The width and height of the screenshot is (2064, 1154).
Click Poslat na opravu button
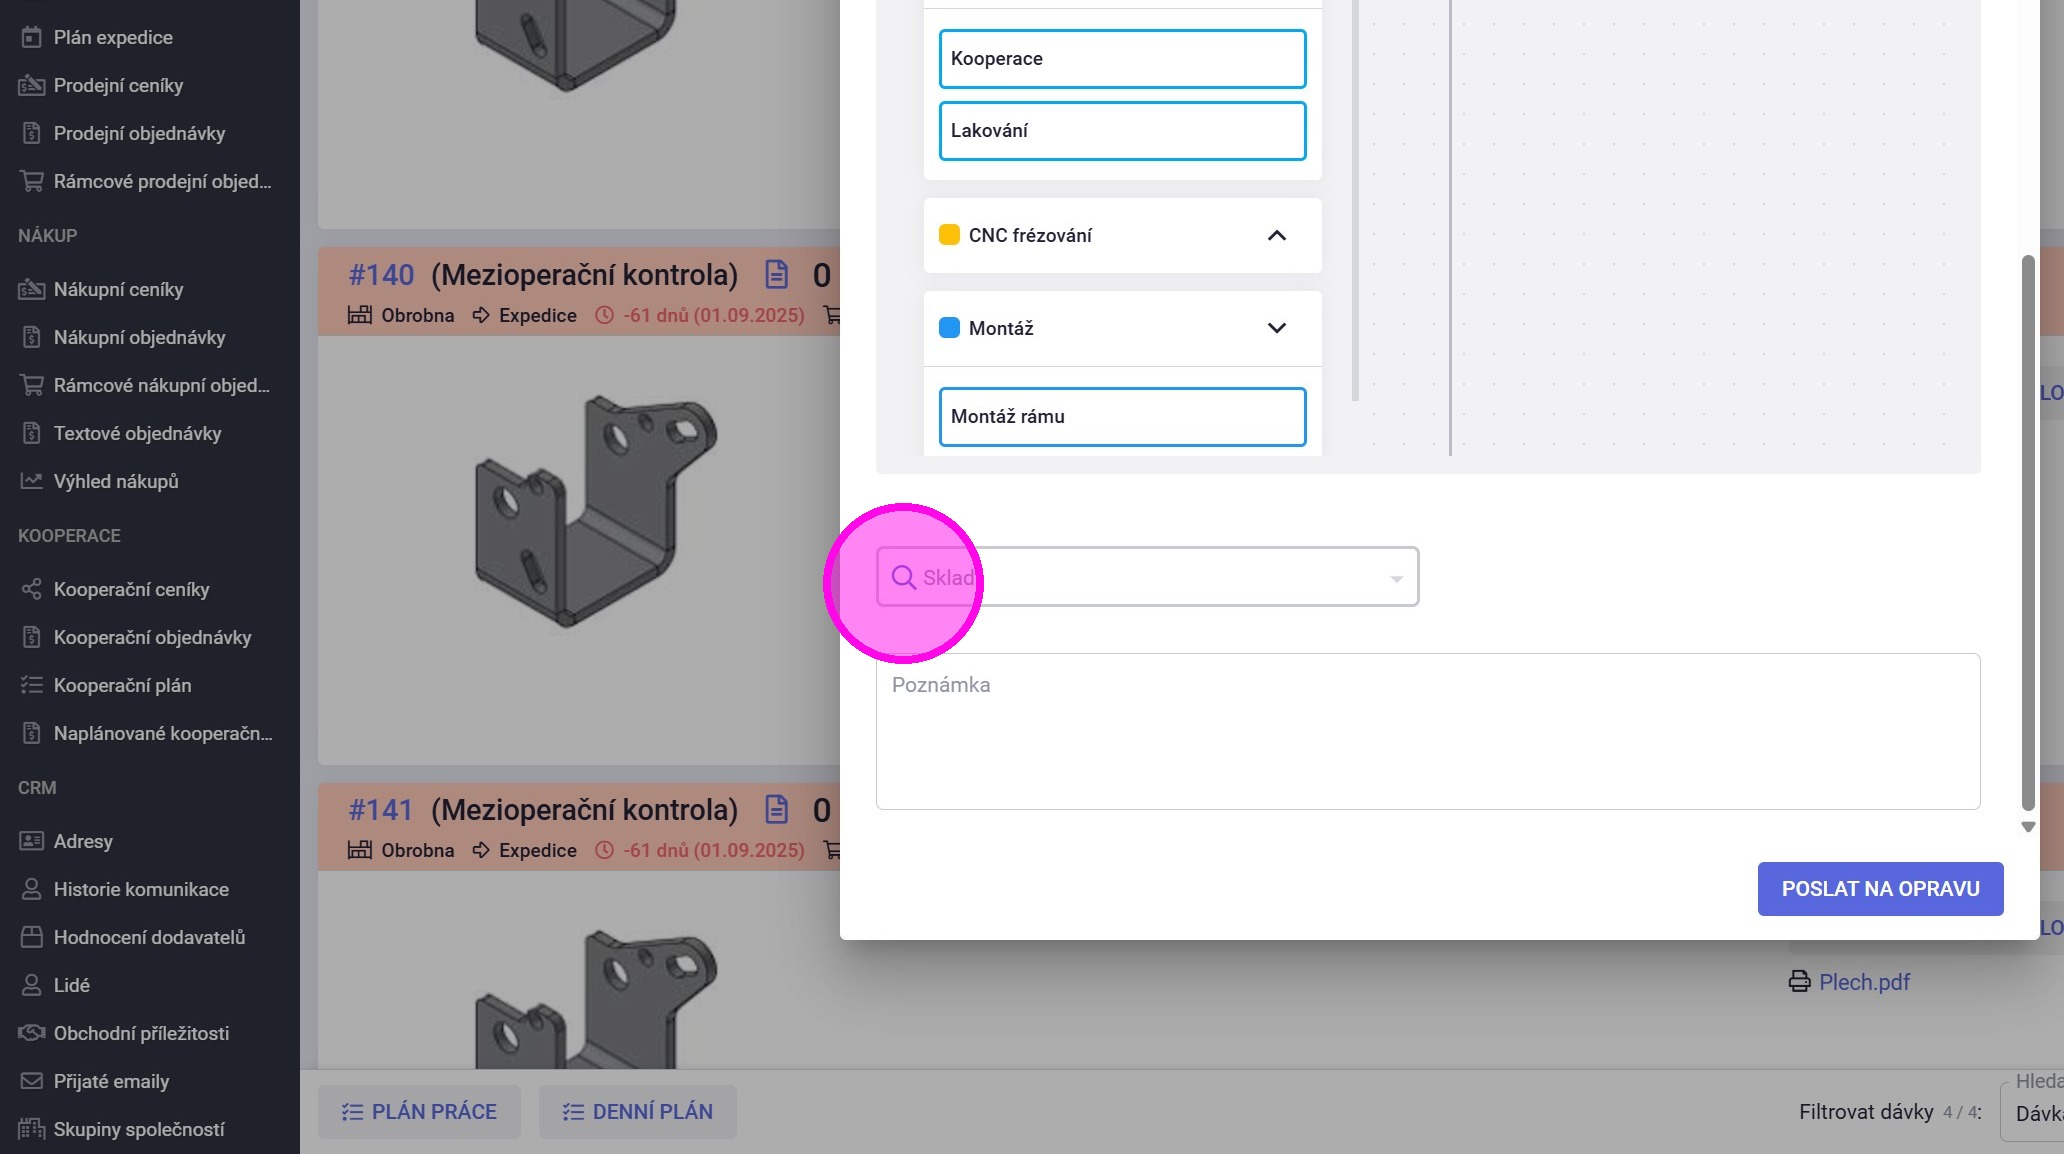pyautogui.click(x=1880, y=889)
